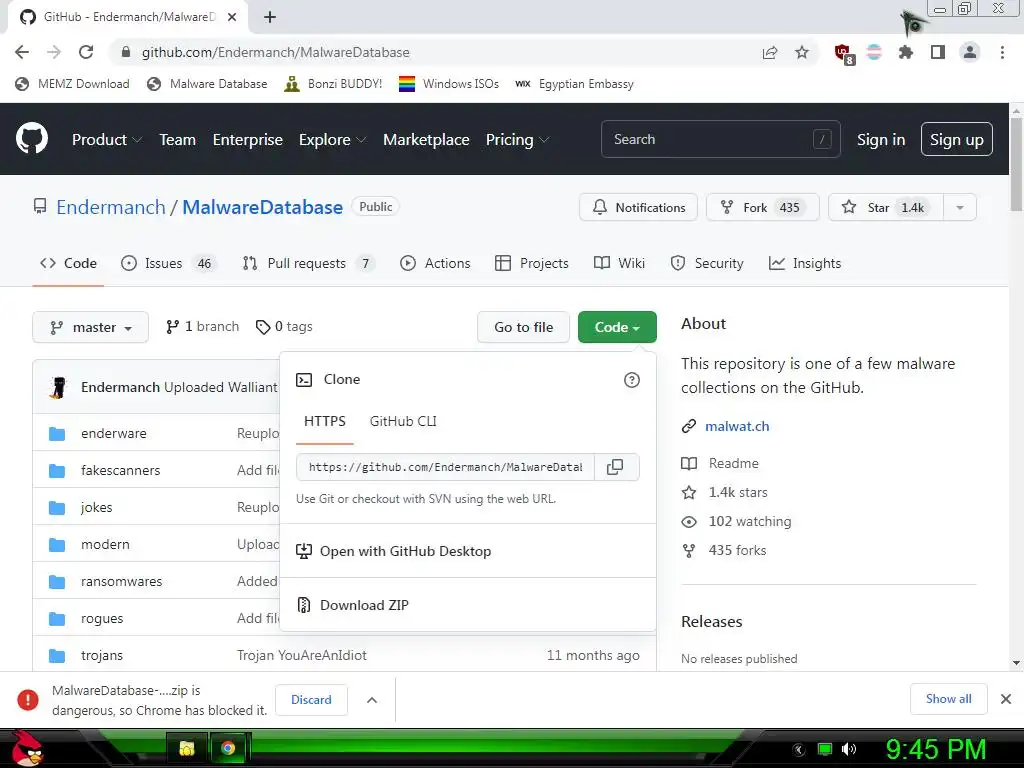
Task: Click Download ZIP option
Action: coord(468,605)
